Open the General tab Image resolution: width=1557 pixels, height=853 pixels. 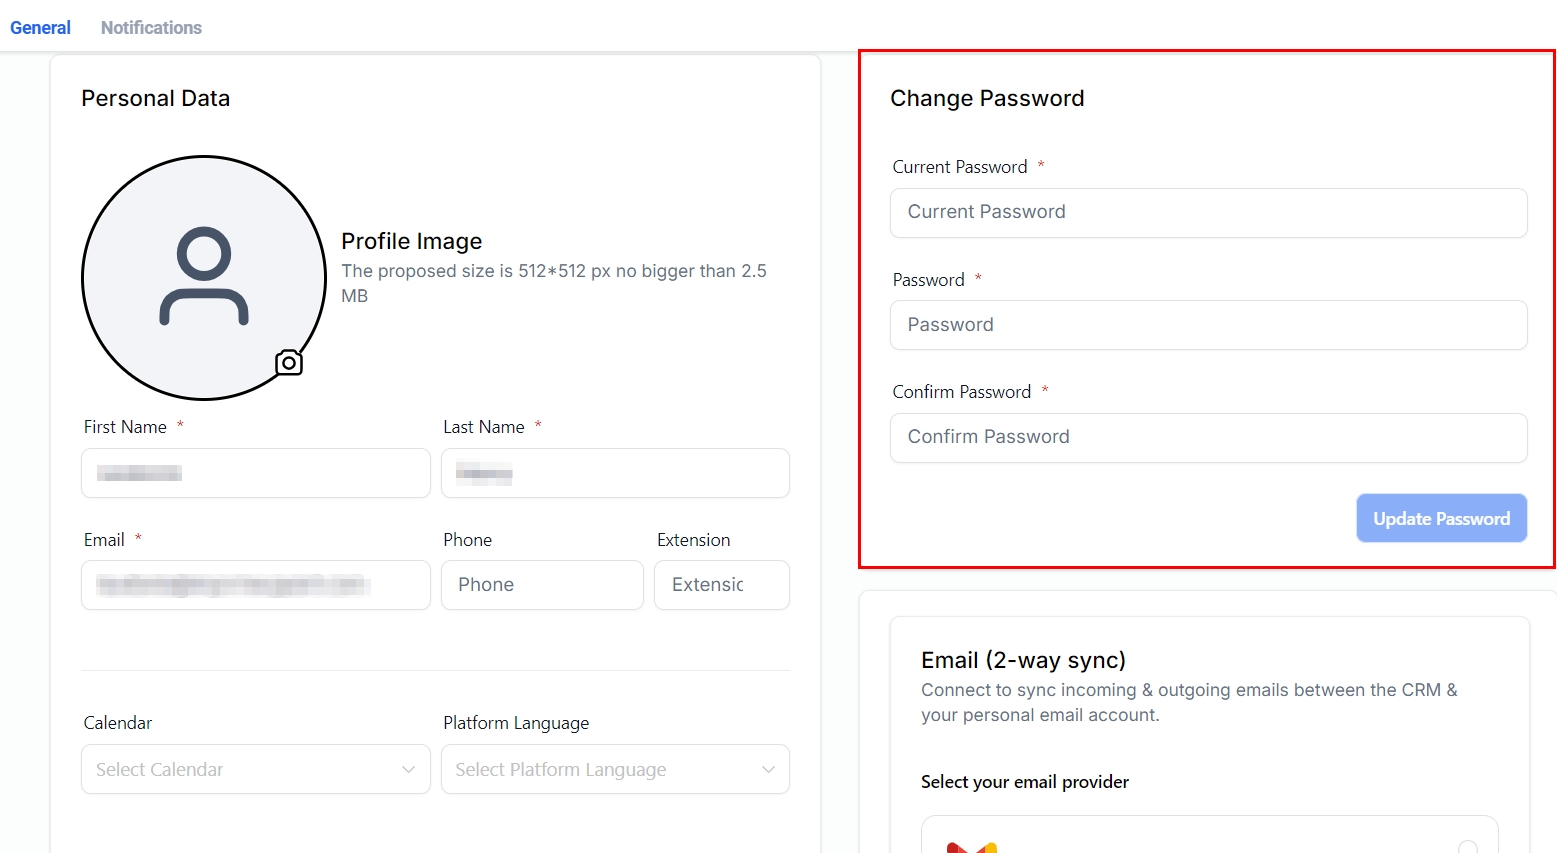tap(40, 28)
